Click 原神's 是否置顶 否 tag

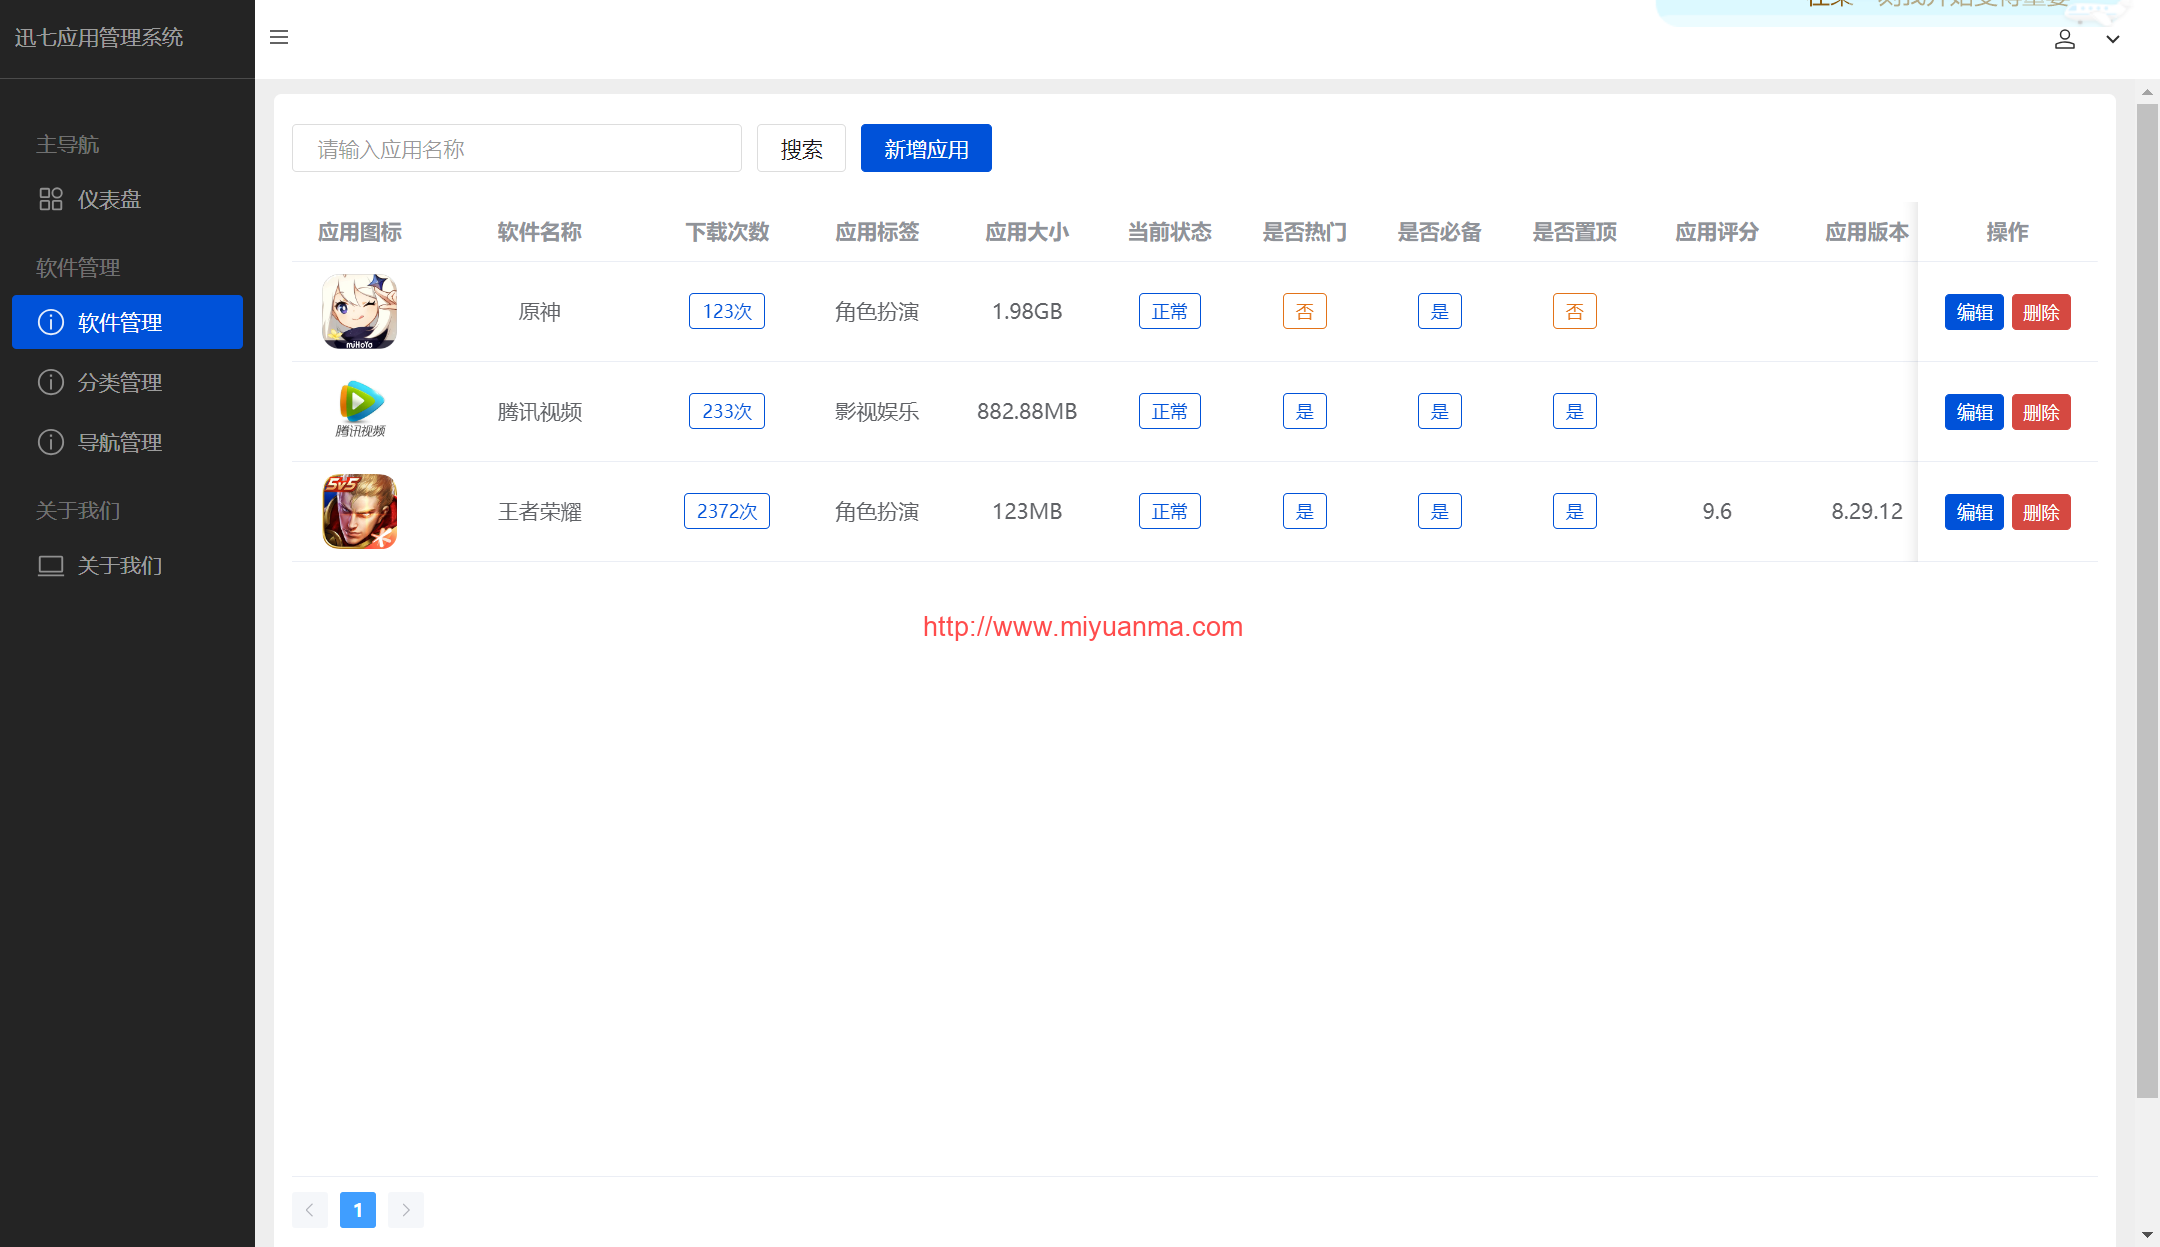coord(1575,311)
